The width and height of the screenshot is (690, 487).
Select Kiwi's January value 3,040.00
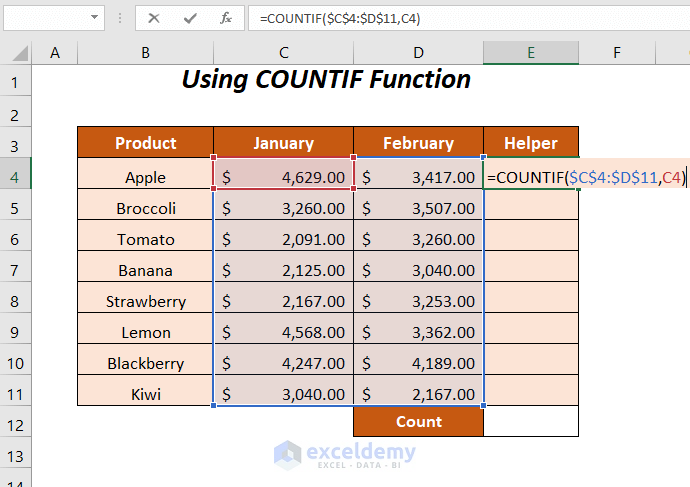[x=284, y=394]
